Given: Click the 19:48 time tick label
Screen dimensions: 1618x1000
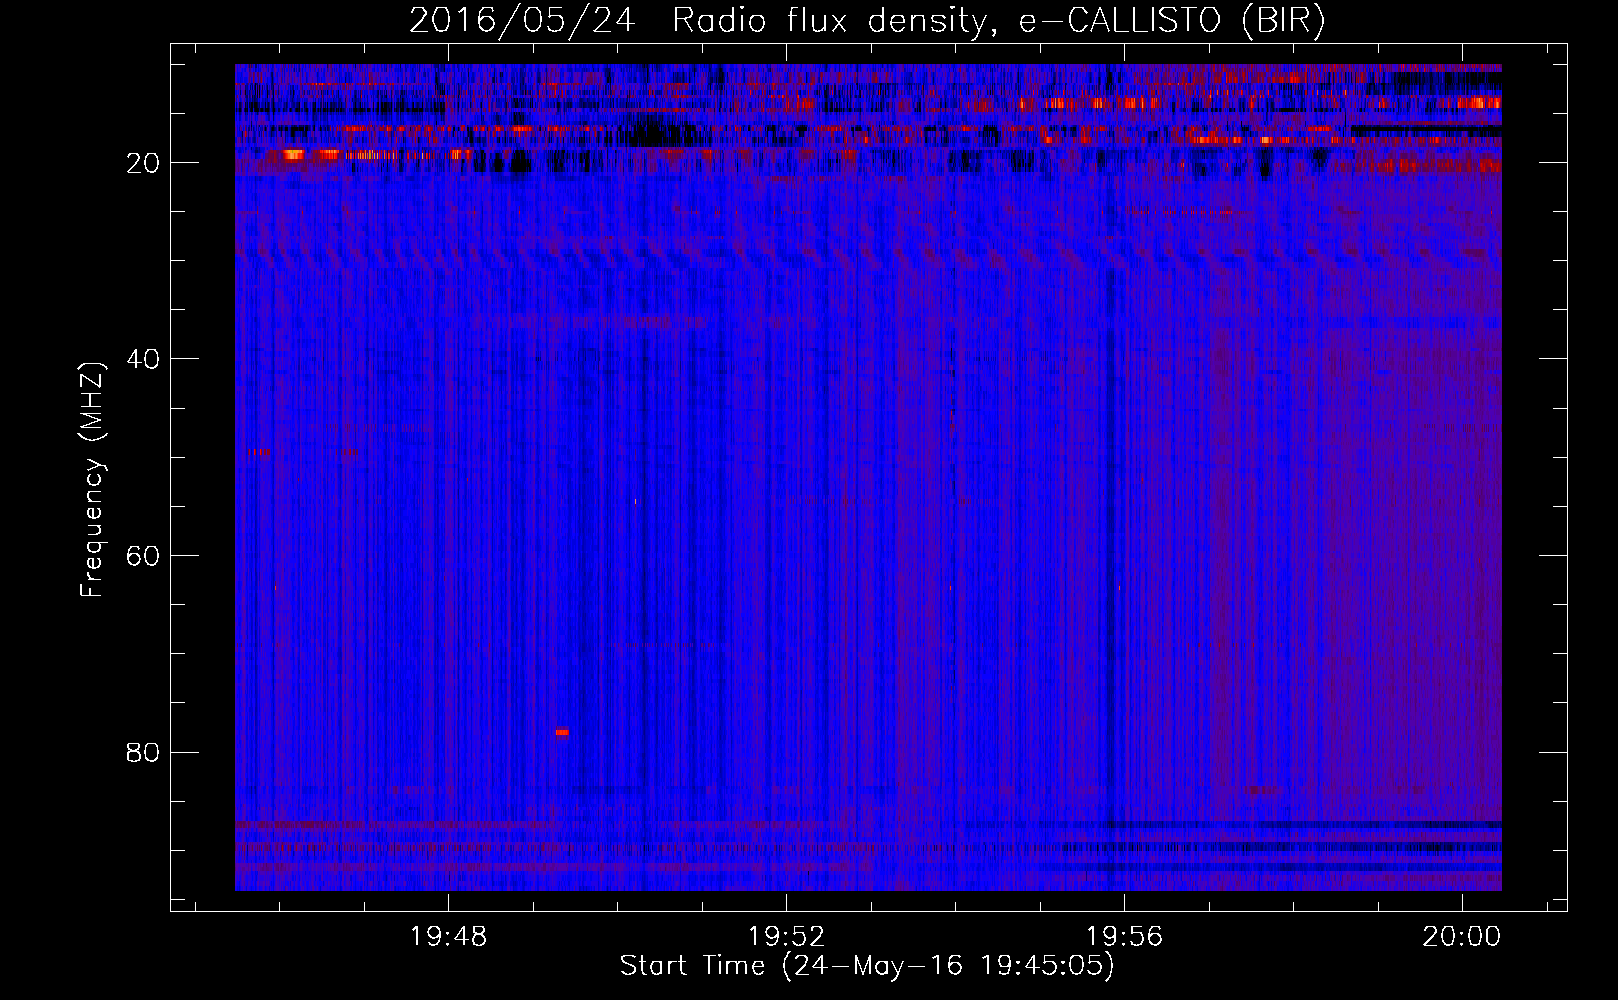Looking at the screenshot, I should click(449, 937).
